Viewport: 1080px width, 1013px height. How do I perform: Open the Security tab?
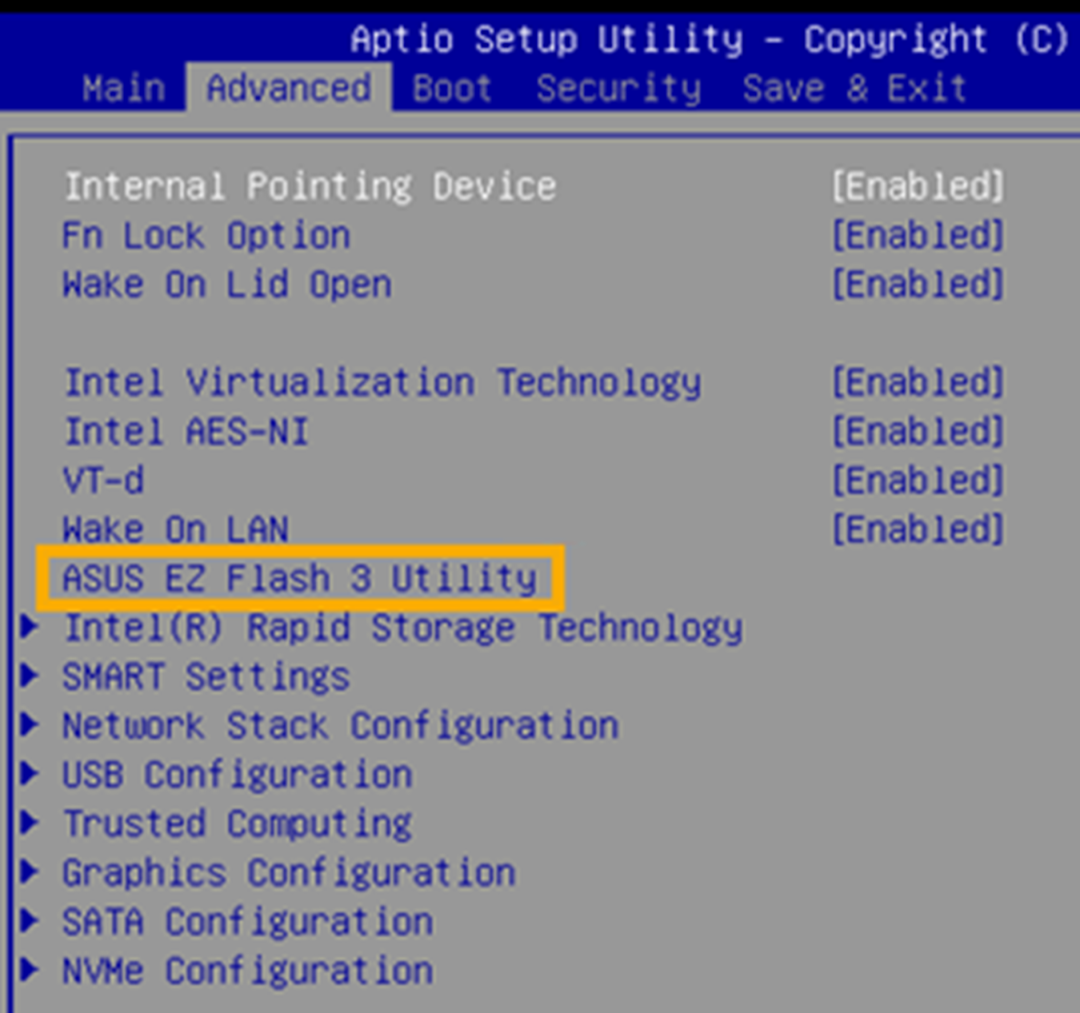[x=618, y=88]
